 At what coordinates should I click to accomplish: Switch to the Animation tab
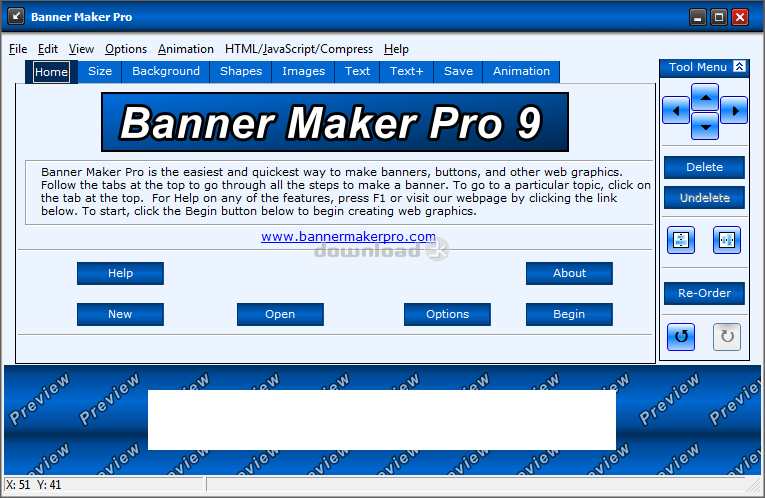point(522,71)
